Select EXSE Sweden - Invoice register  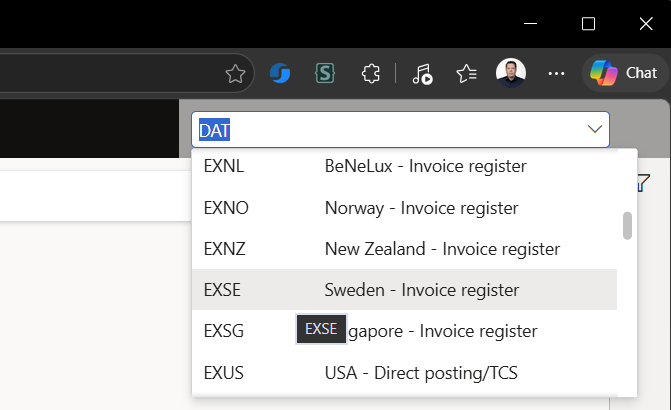(404, 290)
